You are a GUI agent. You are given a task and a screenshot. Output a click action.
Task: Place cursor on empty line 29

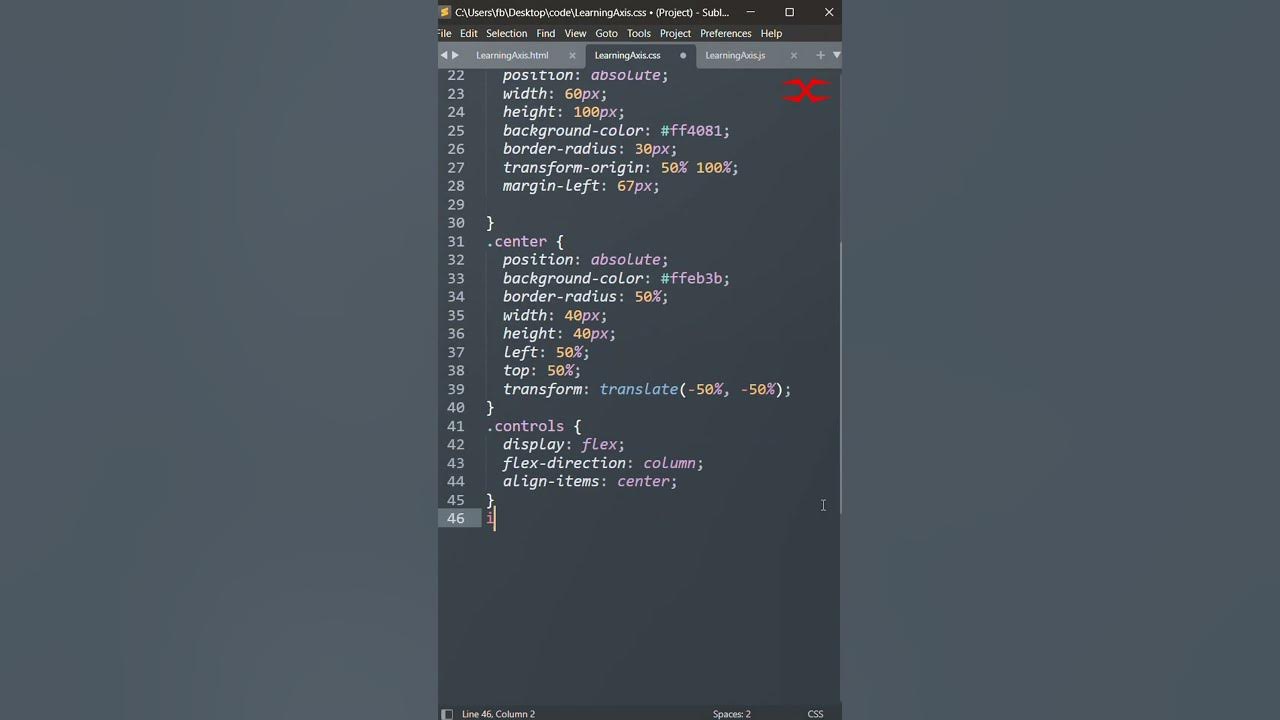click(660, 204)
